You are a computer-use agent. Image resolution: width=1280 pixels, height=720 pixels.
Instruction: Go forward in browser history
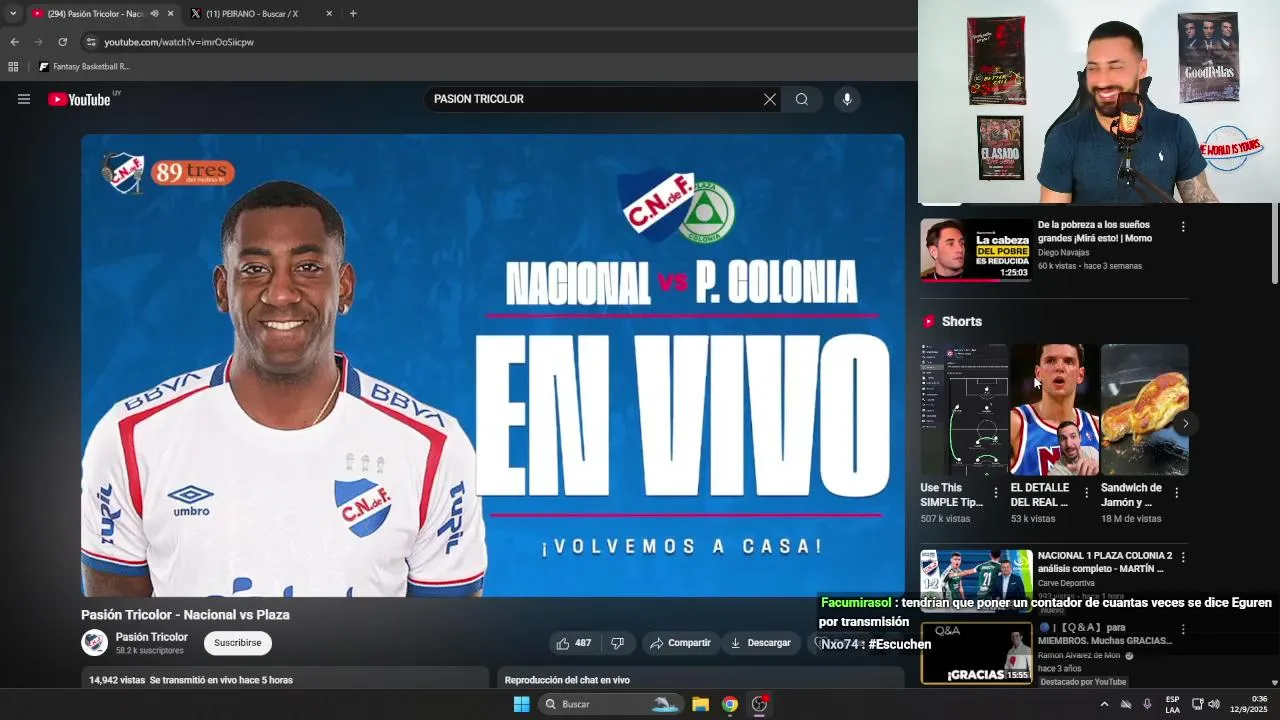click(38, 42)
